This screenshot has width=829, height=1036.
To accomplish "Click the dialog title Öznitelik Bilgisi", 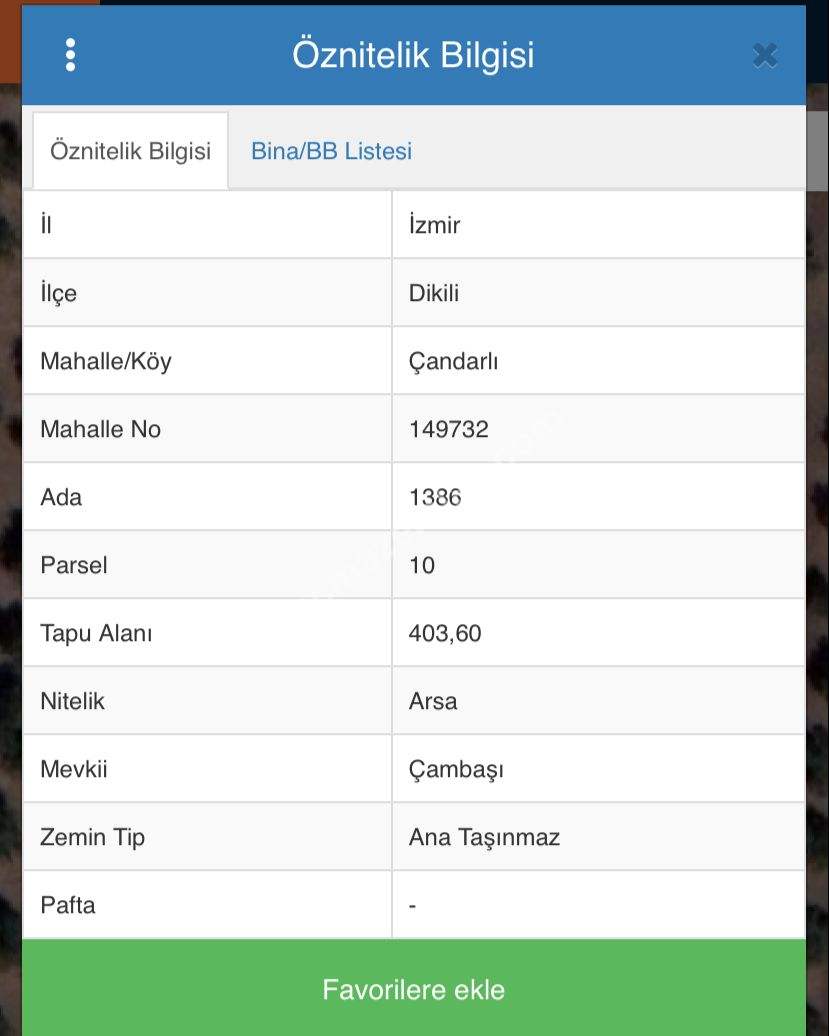I will tap(413, 55).
